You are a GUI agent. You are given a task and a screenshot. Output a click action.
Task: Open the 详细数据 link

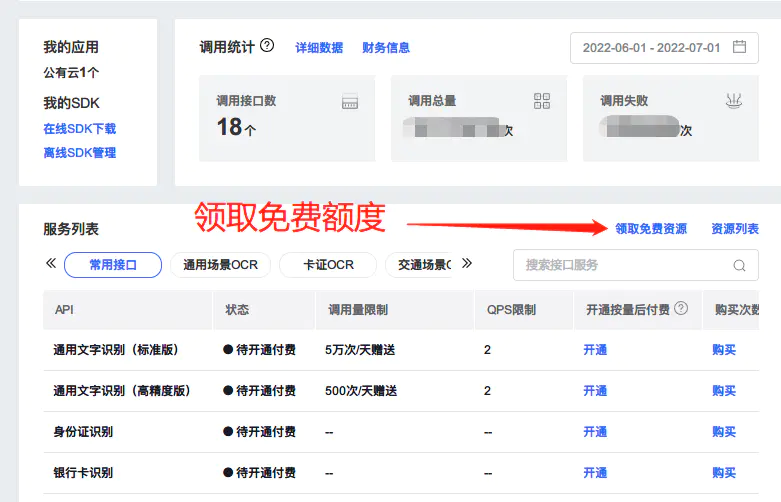click(x=319, y=47)
